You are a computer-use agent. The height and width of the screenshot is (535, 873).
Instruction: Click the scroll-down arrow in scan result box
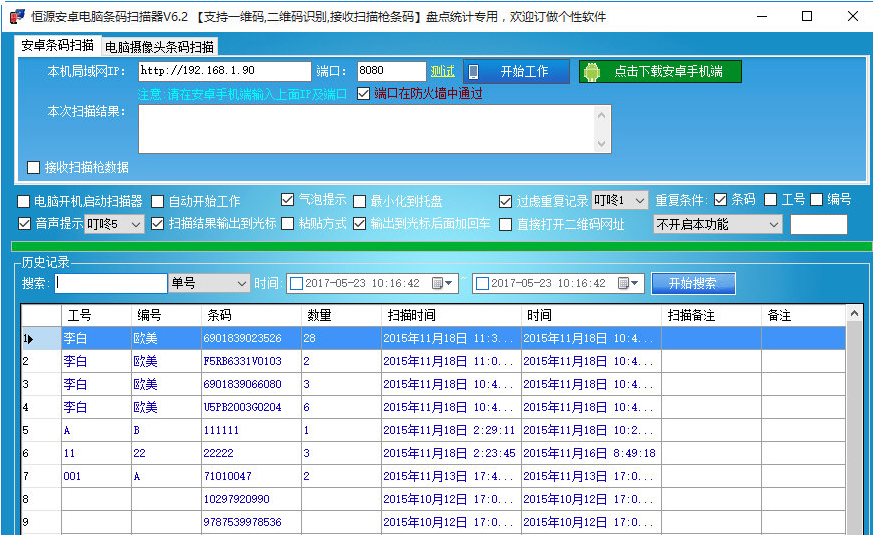point(602,144)
